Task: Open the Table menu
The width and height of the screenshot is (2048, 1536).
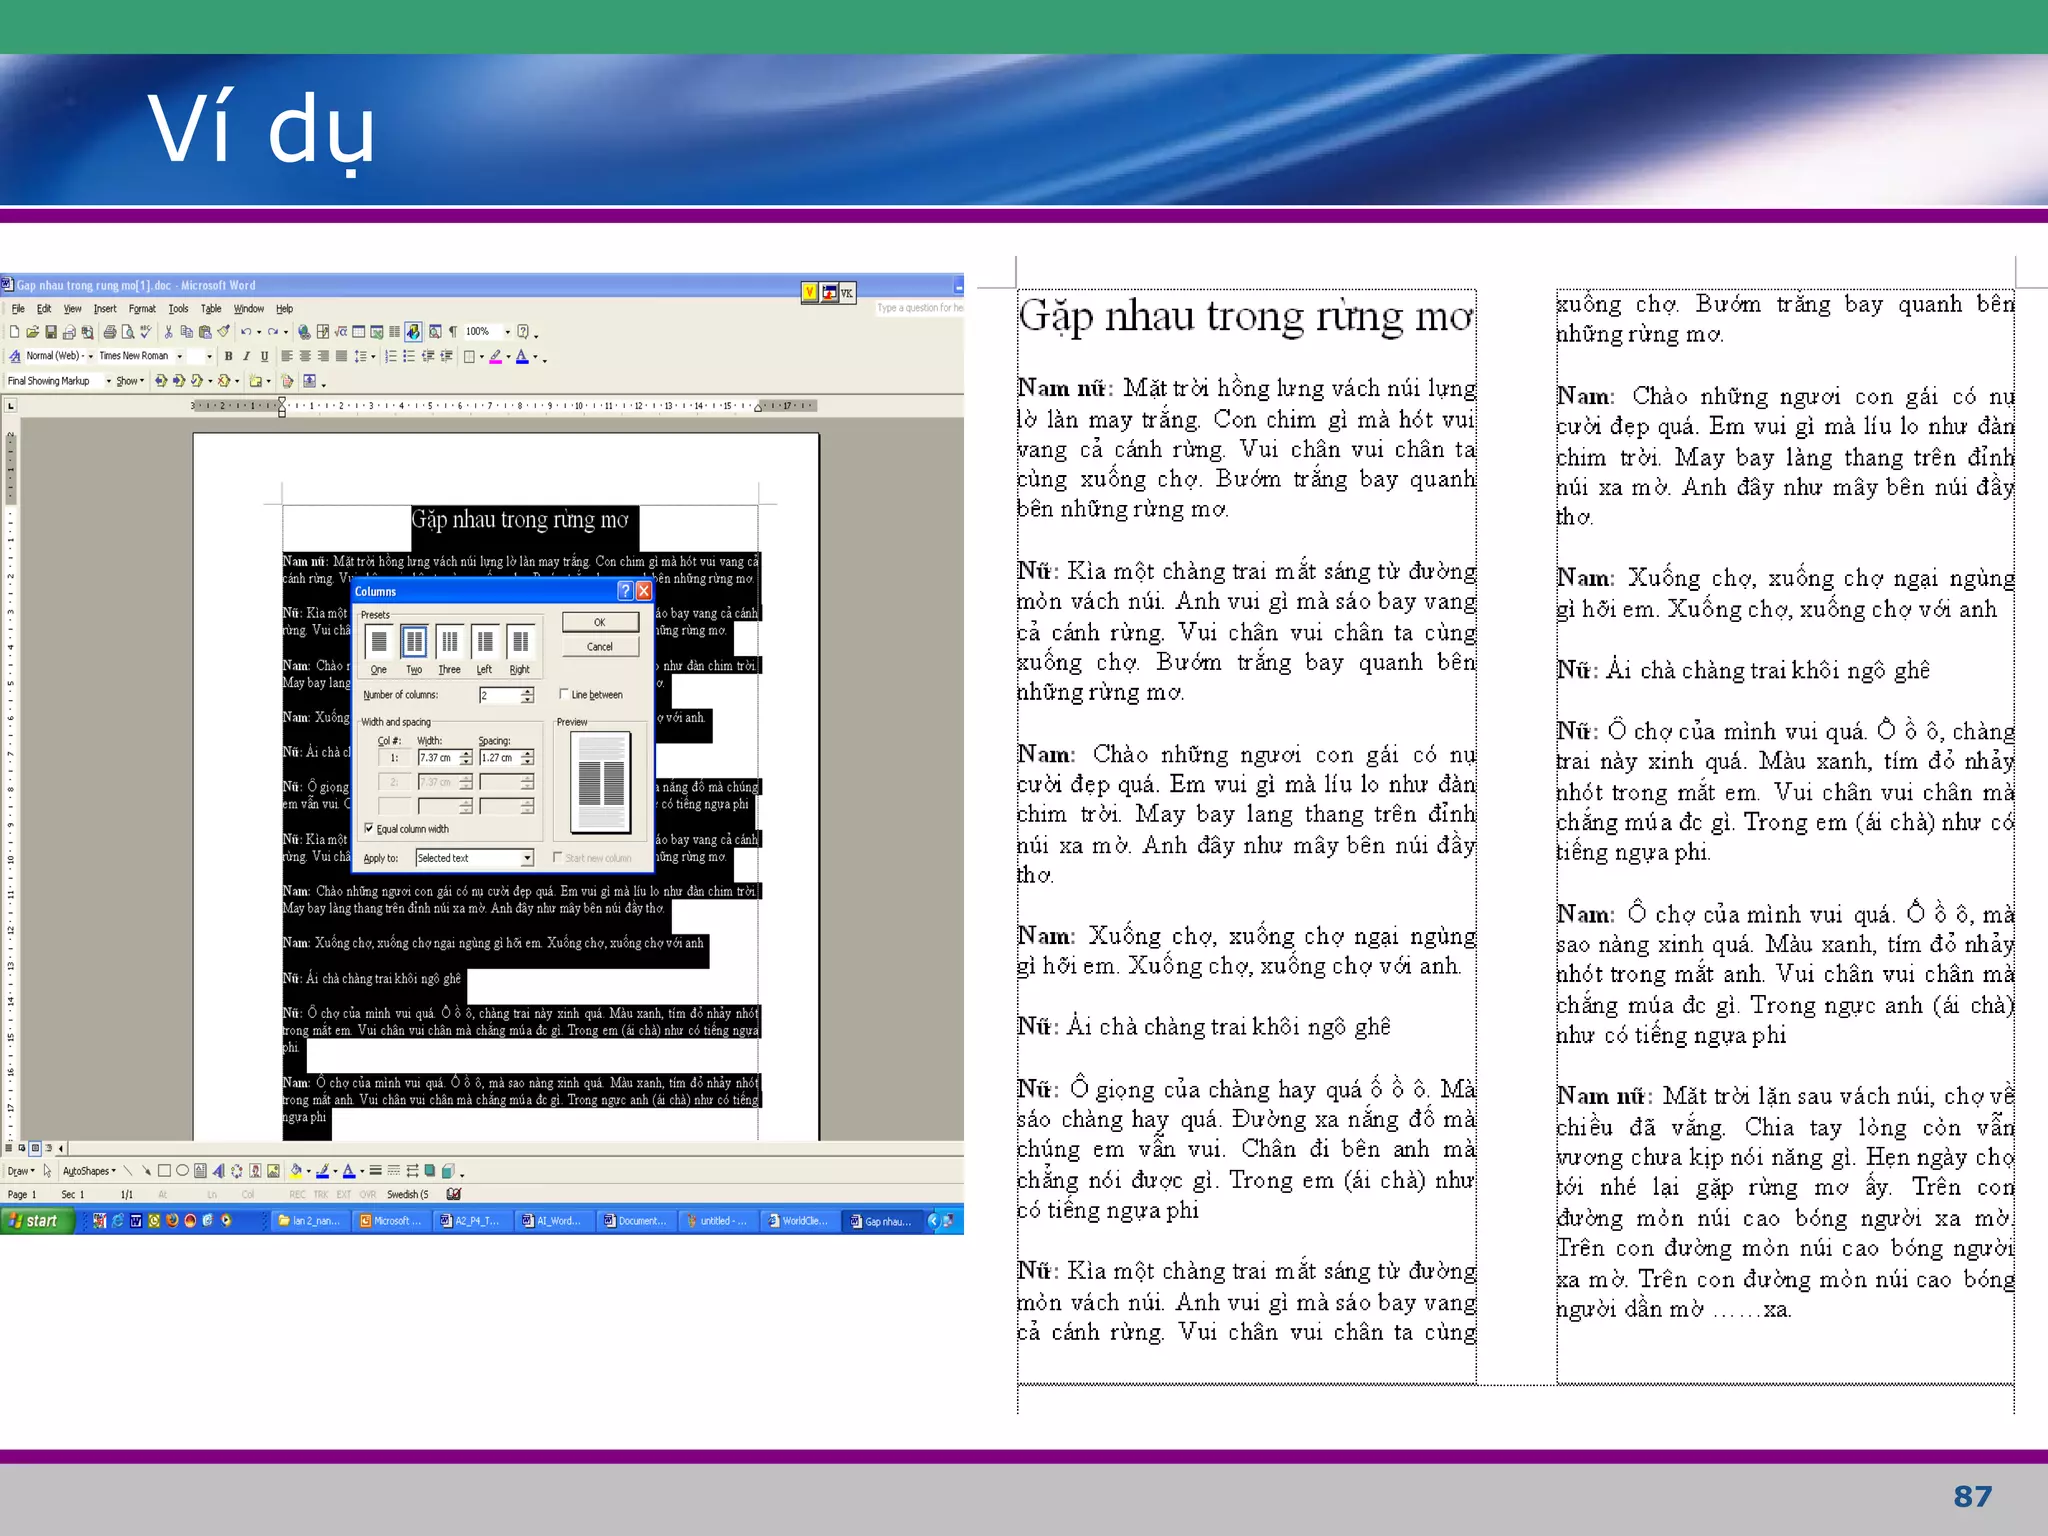Action: (x=211, y=309)
